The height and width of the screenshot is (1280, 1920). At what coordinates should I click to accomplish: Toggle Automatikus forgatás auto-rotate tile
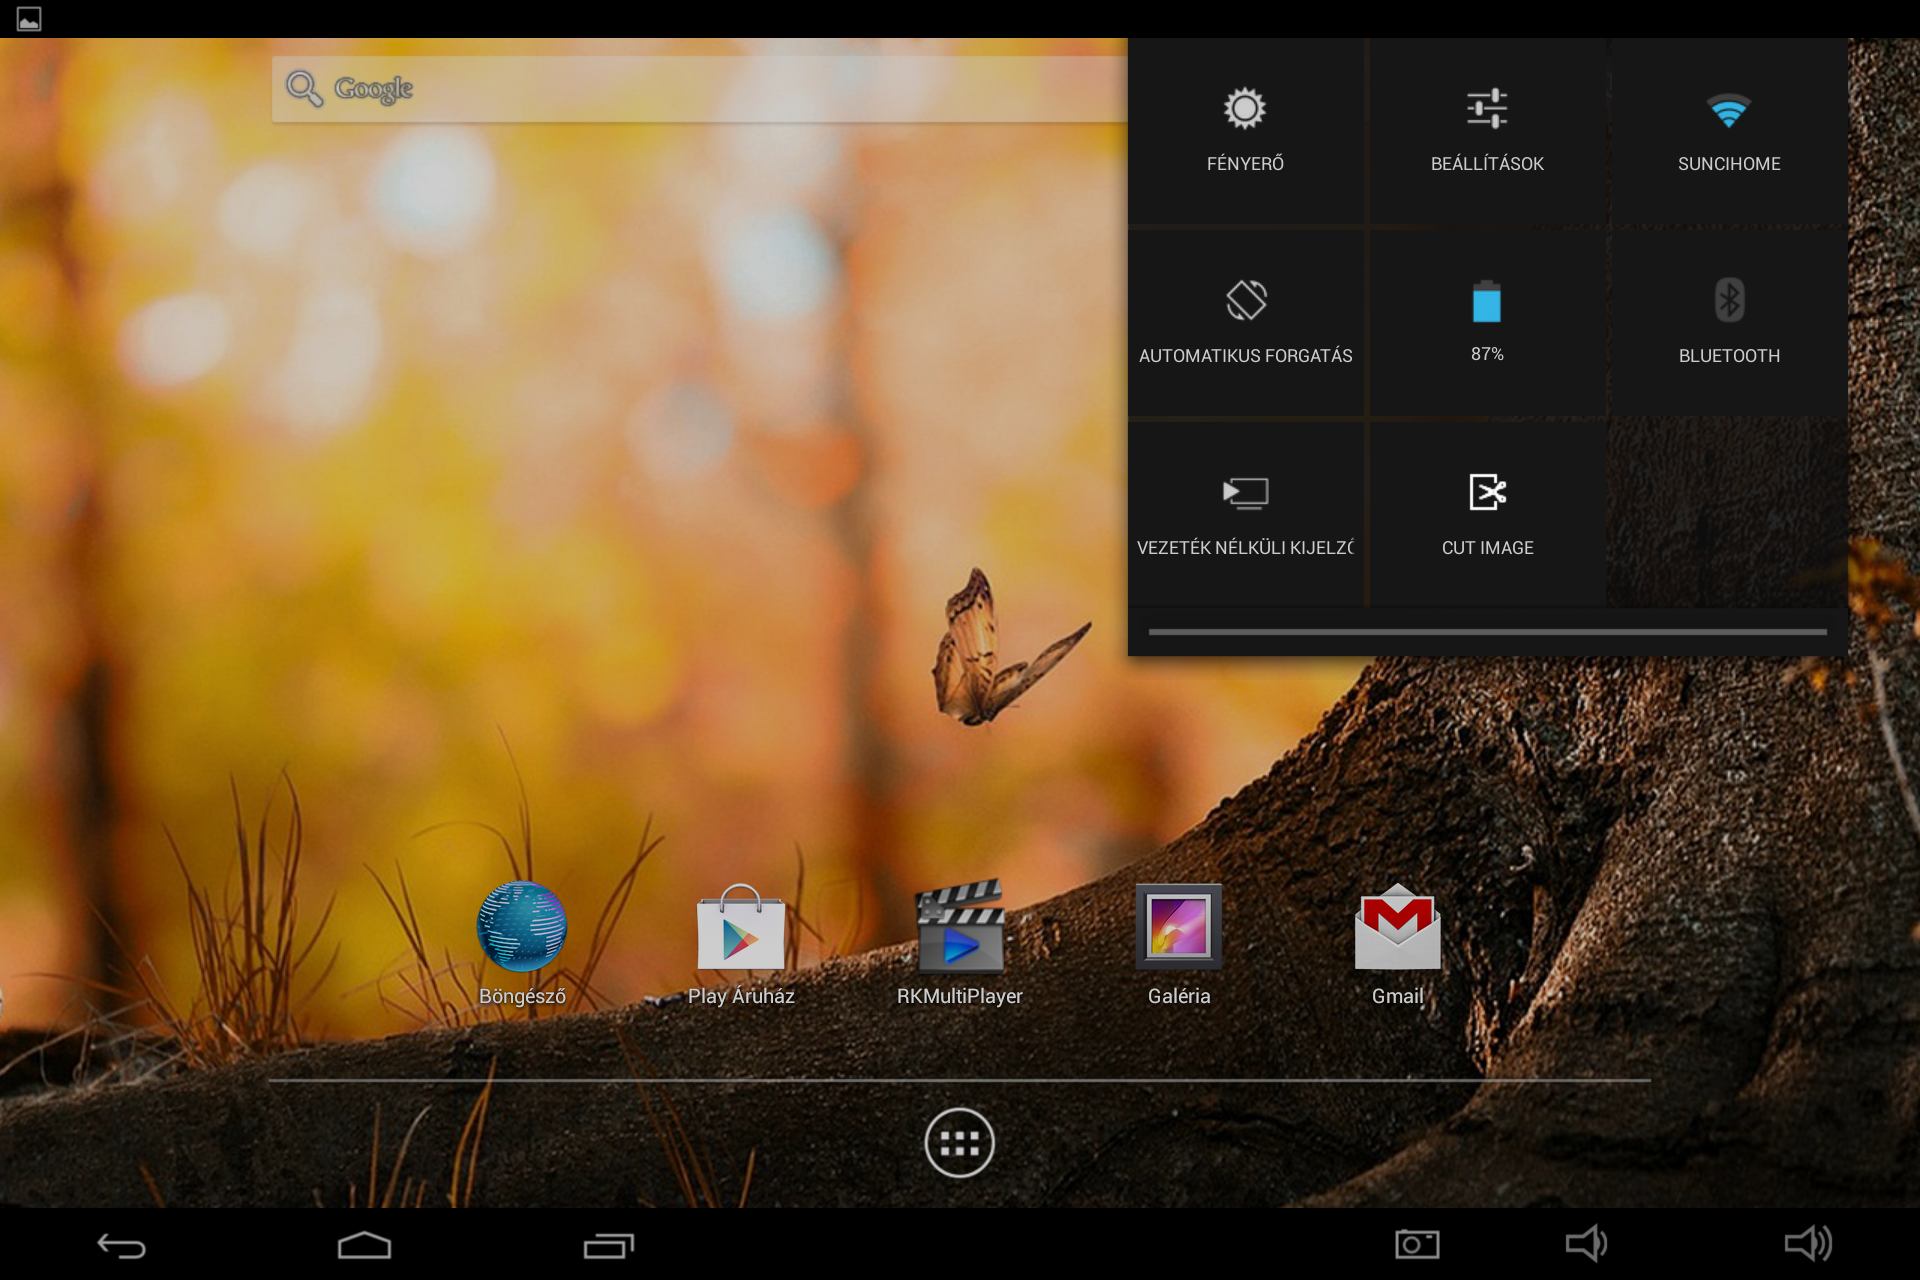click(x=1246, y=322)
